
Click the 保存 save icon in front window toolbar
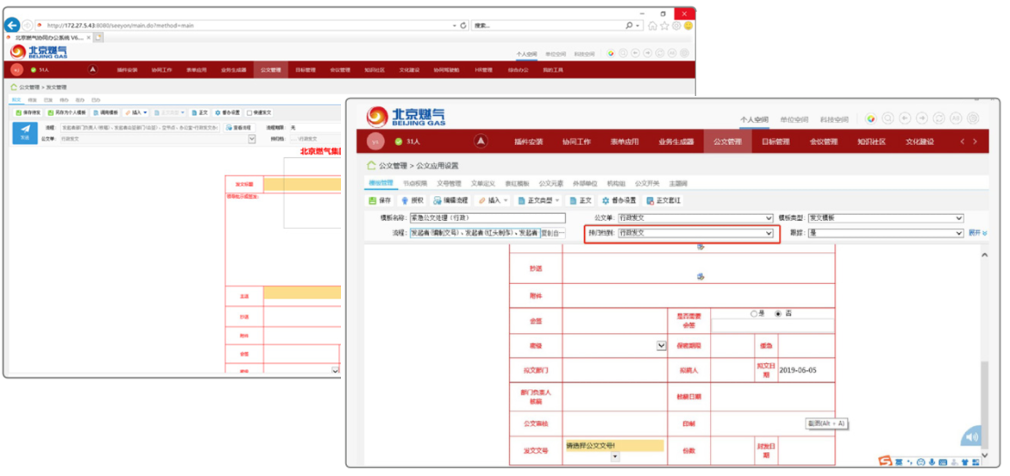(372, 200)
